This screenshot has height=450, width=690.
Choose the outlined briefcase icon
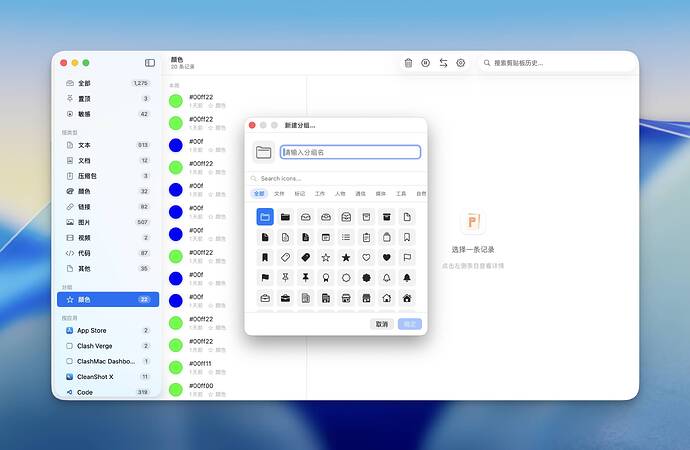point(265,298)
